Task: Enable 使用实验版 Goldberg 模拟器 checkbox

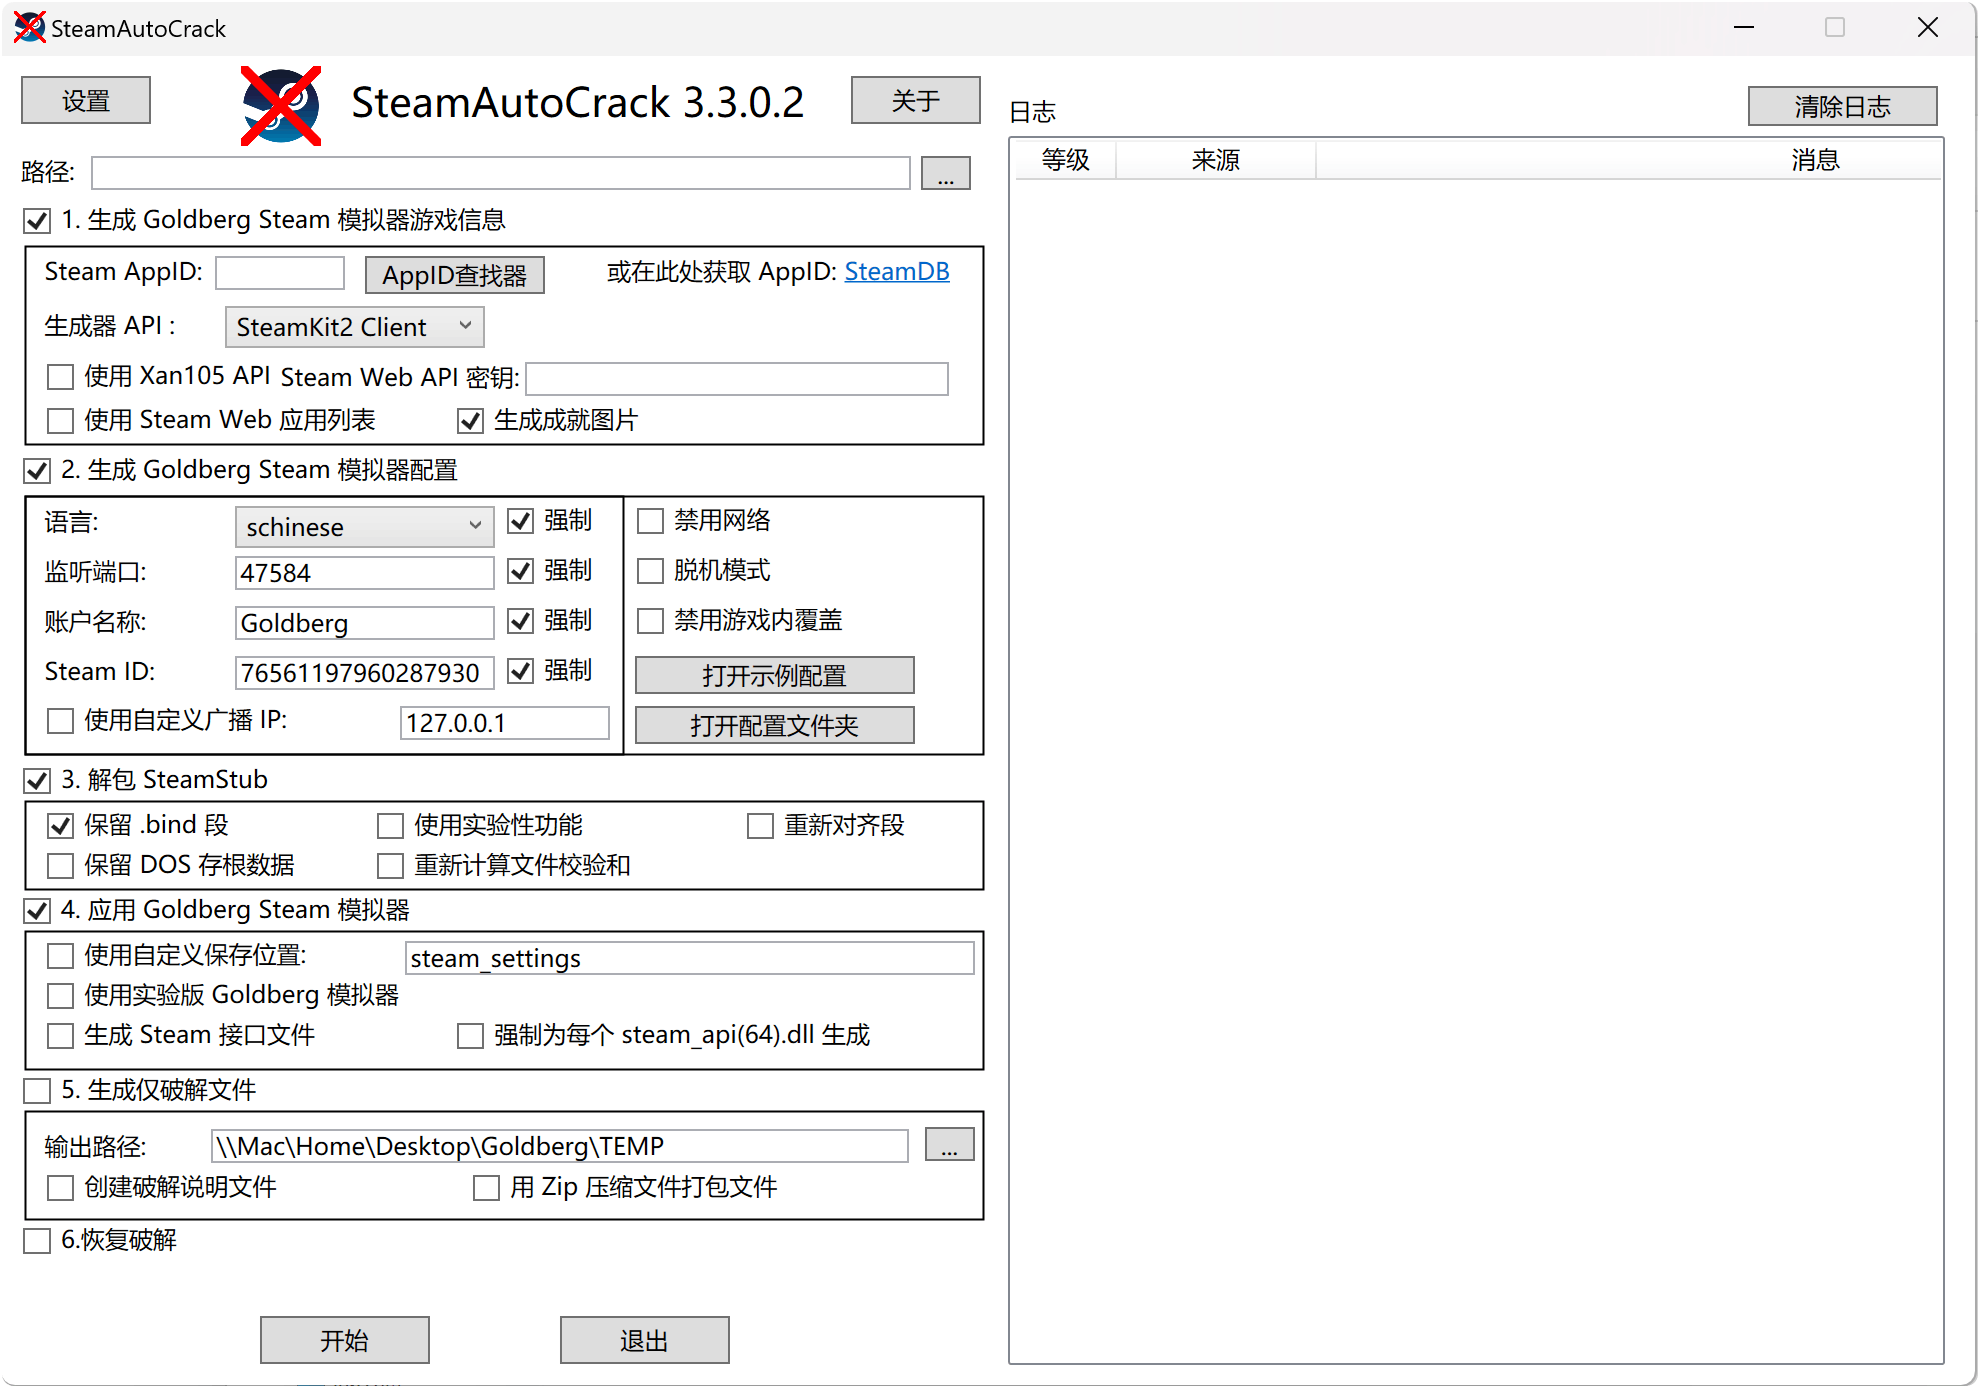Action: pyautogui.click(x=61, y=996)
